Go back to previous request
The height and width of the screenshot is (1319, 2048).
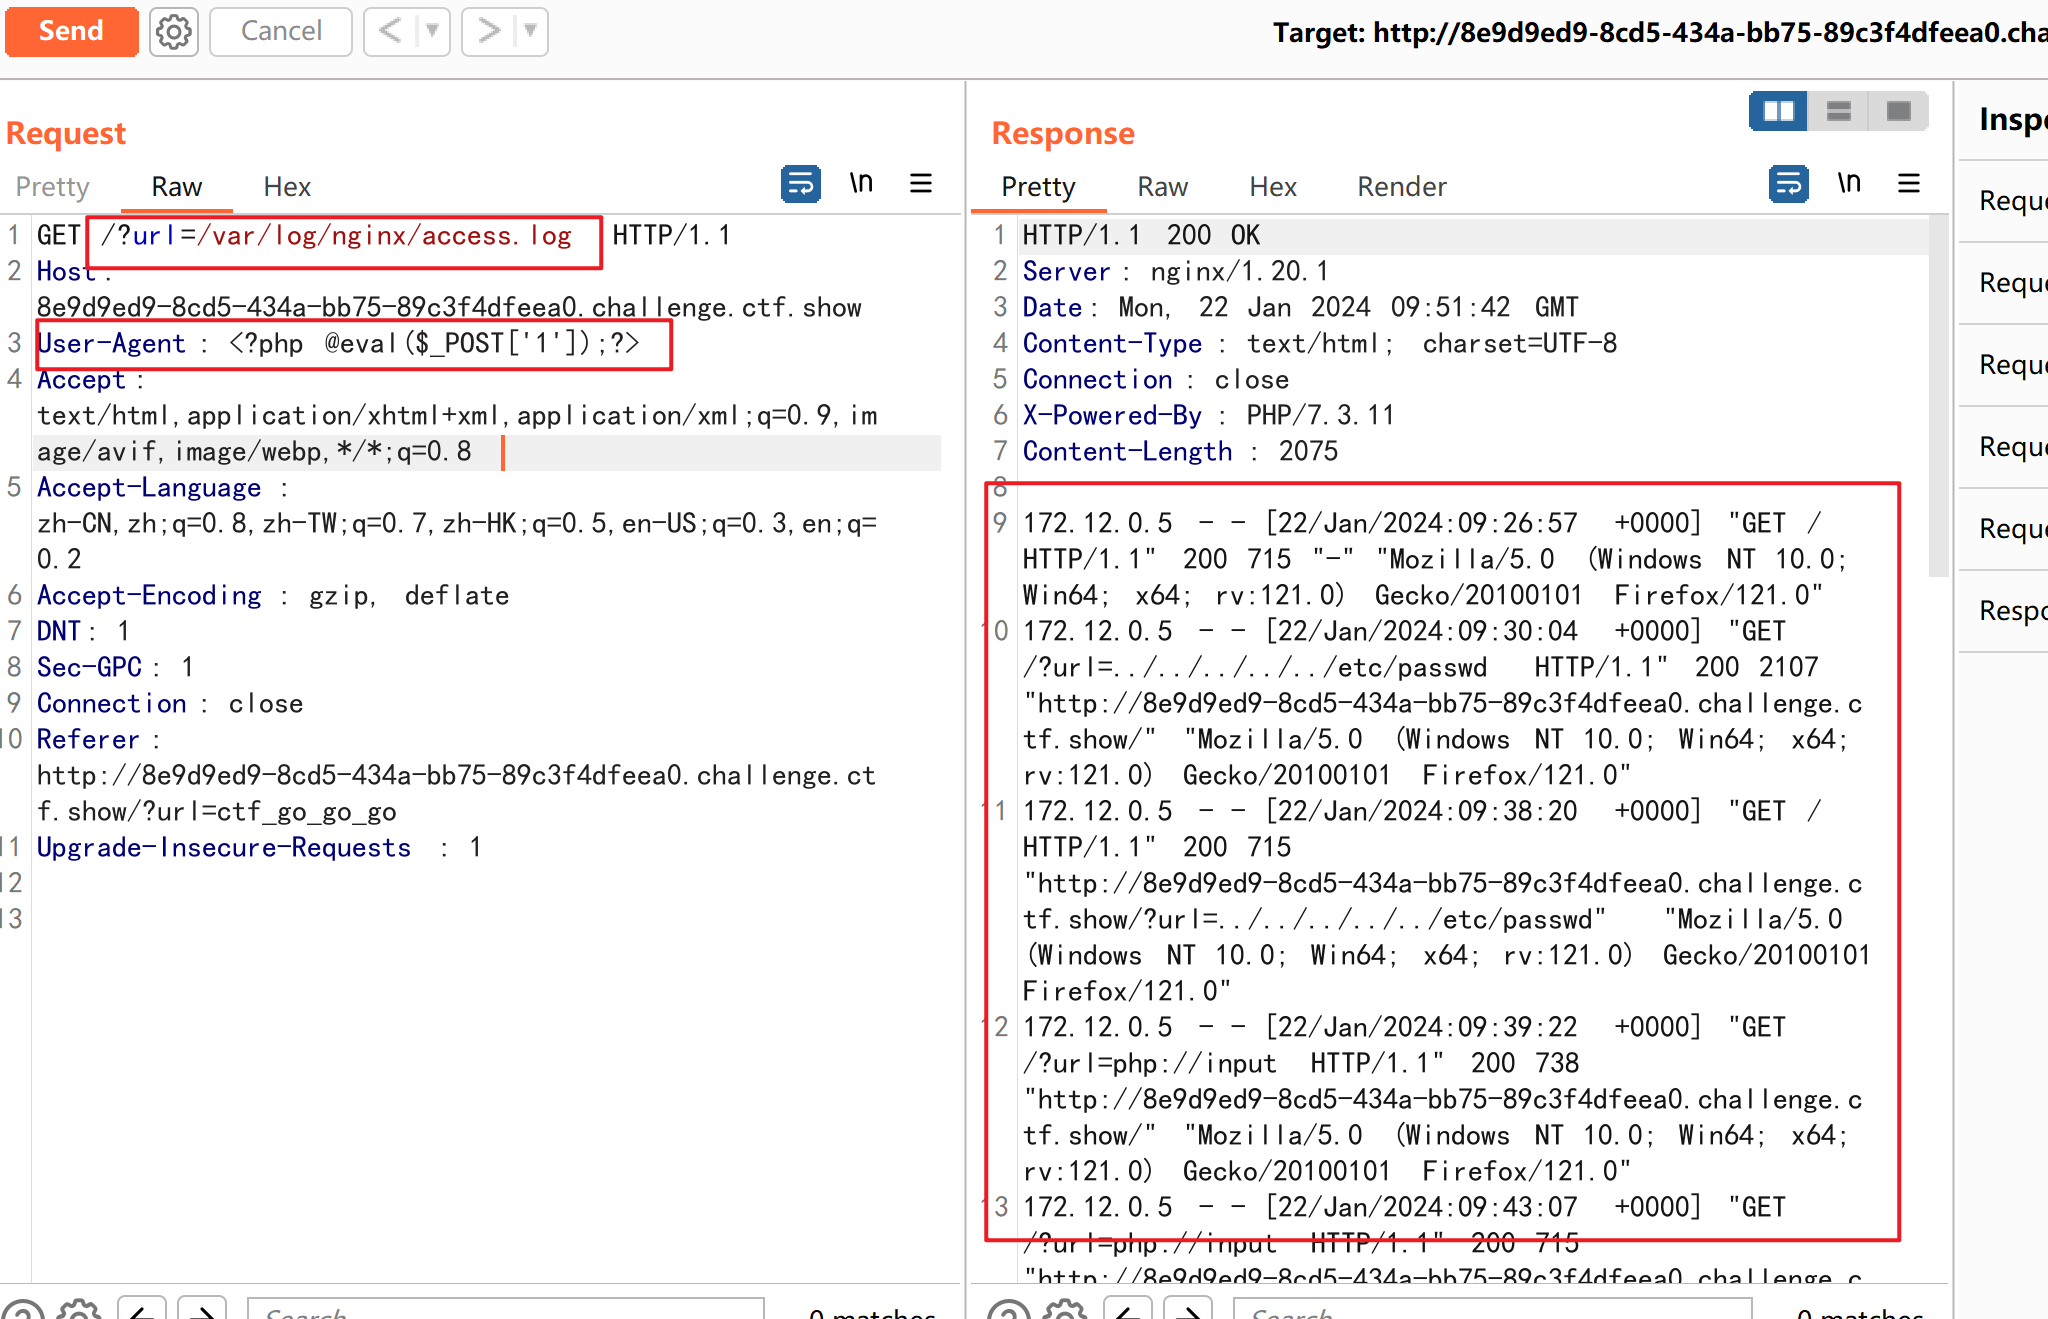click(x=390, y=32)
